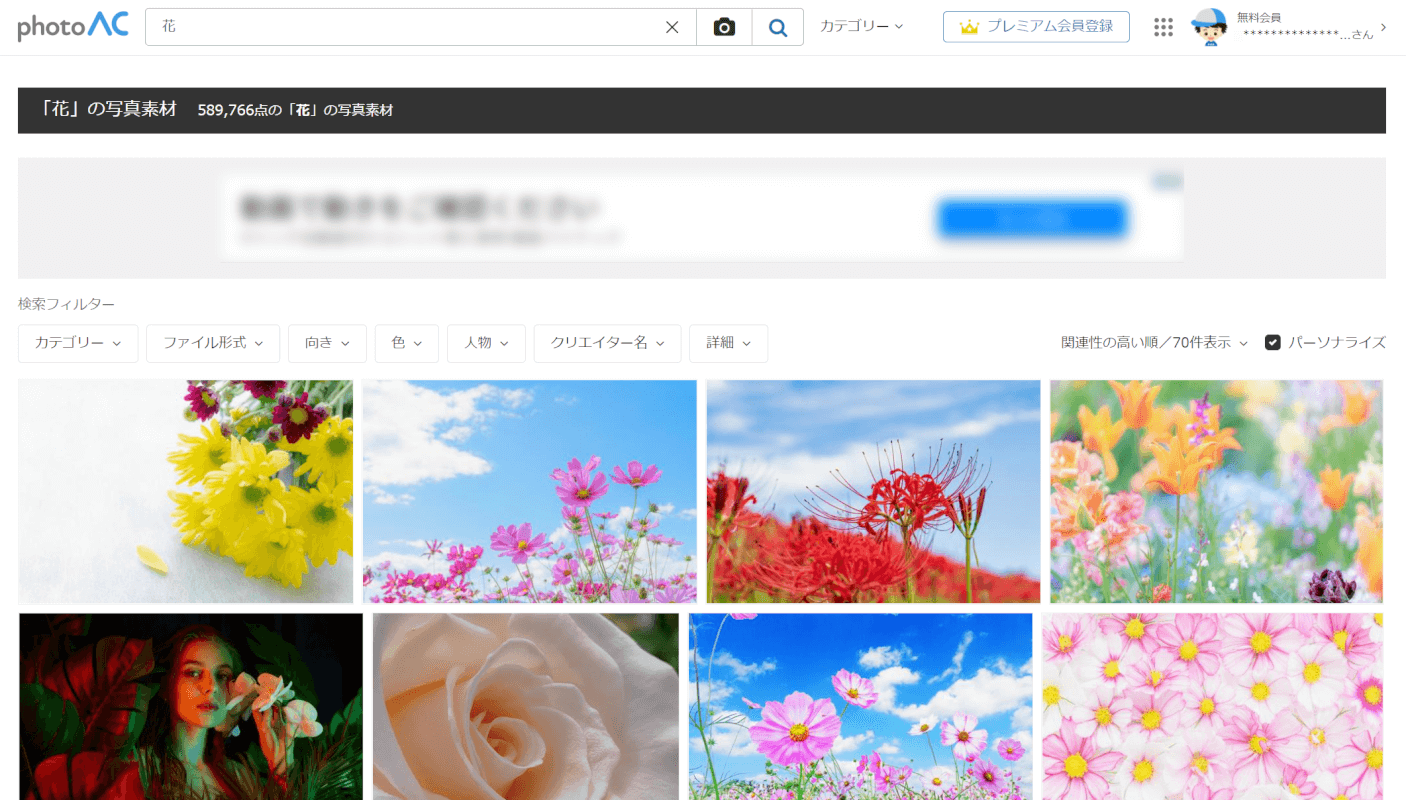Viewport: 1406px width, 800px height.
Task: Click the 検索フィルター label
Action: [66, 304]
